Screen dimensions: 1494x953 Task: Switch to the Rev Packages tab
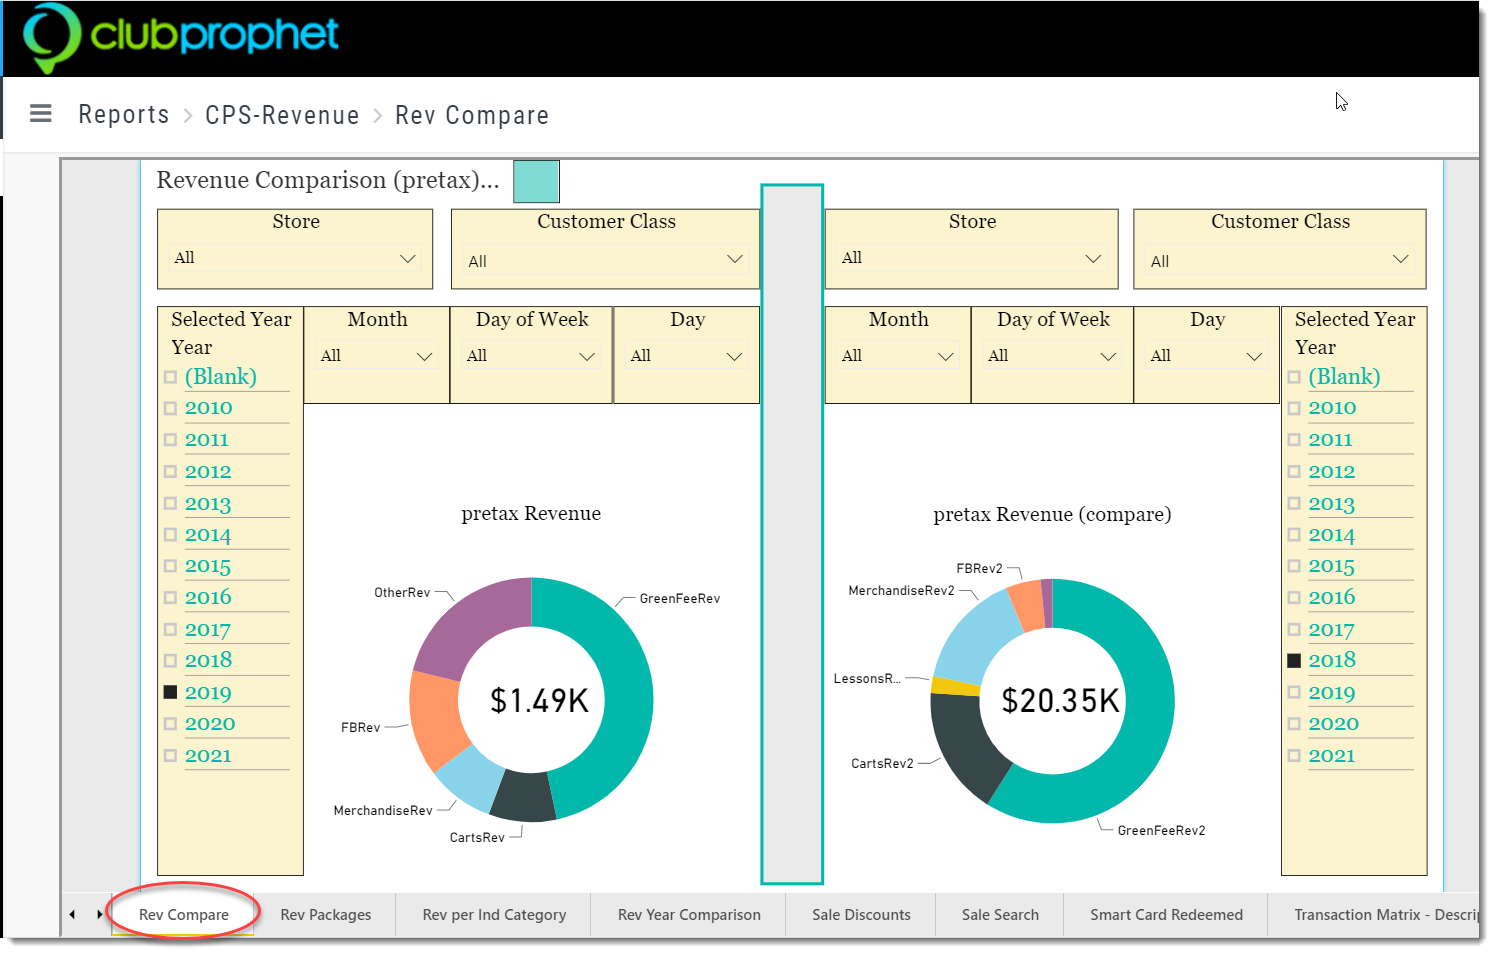pyautogui.click(x=326, y=915)
